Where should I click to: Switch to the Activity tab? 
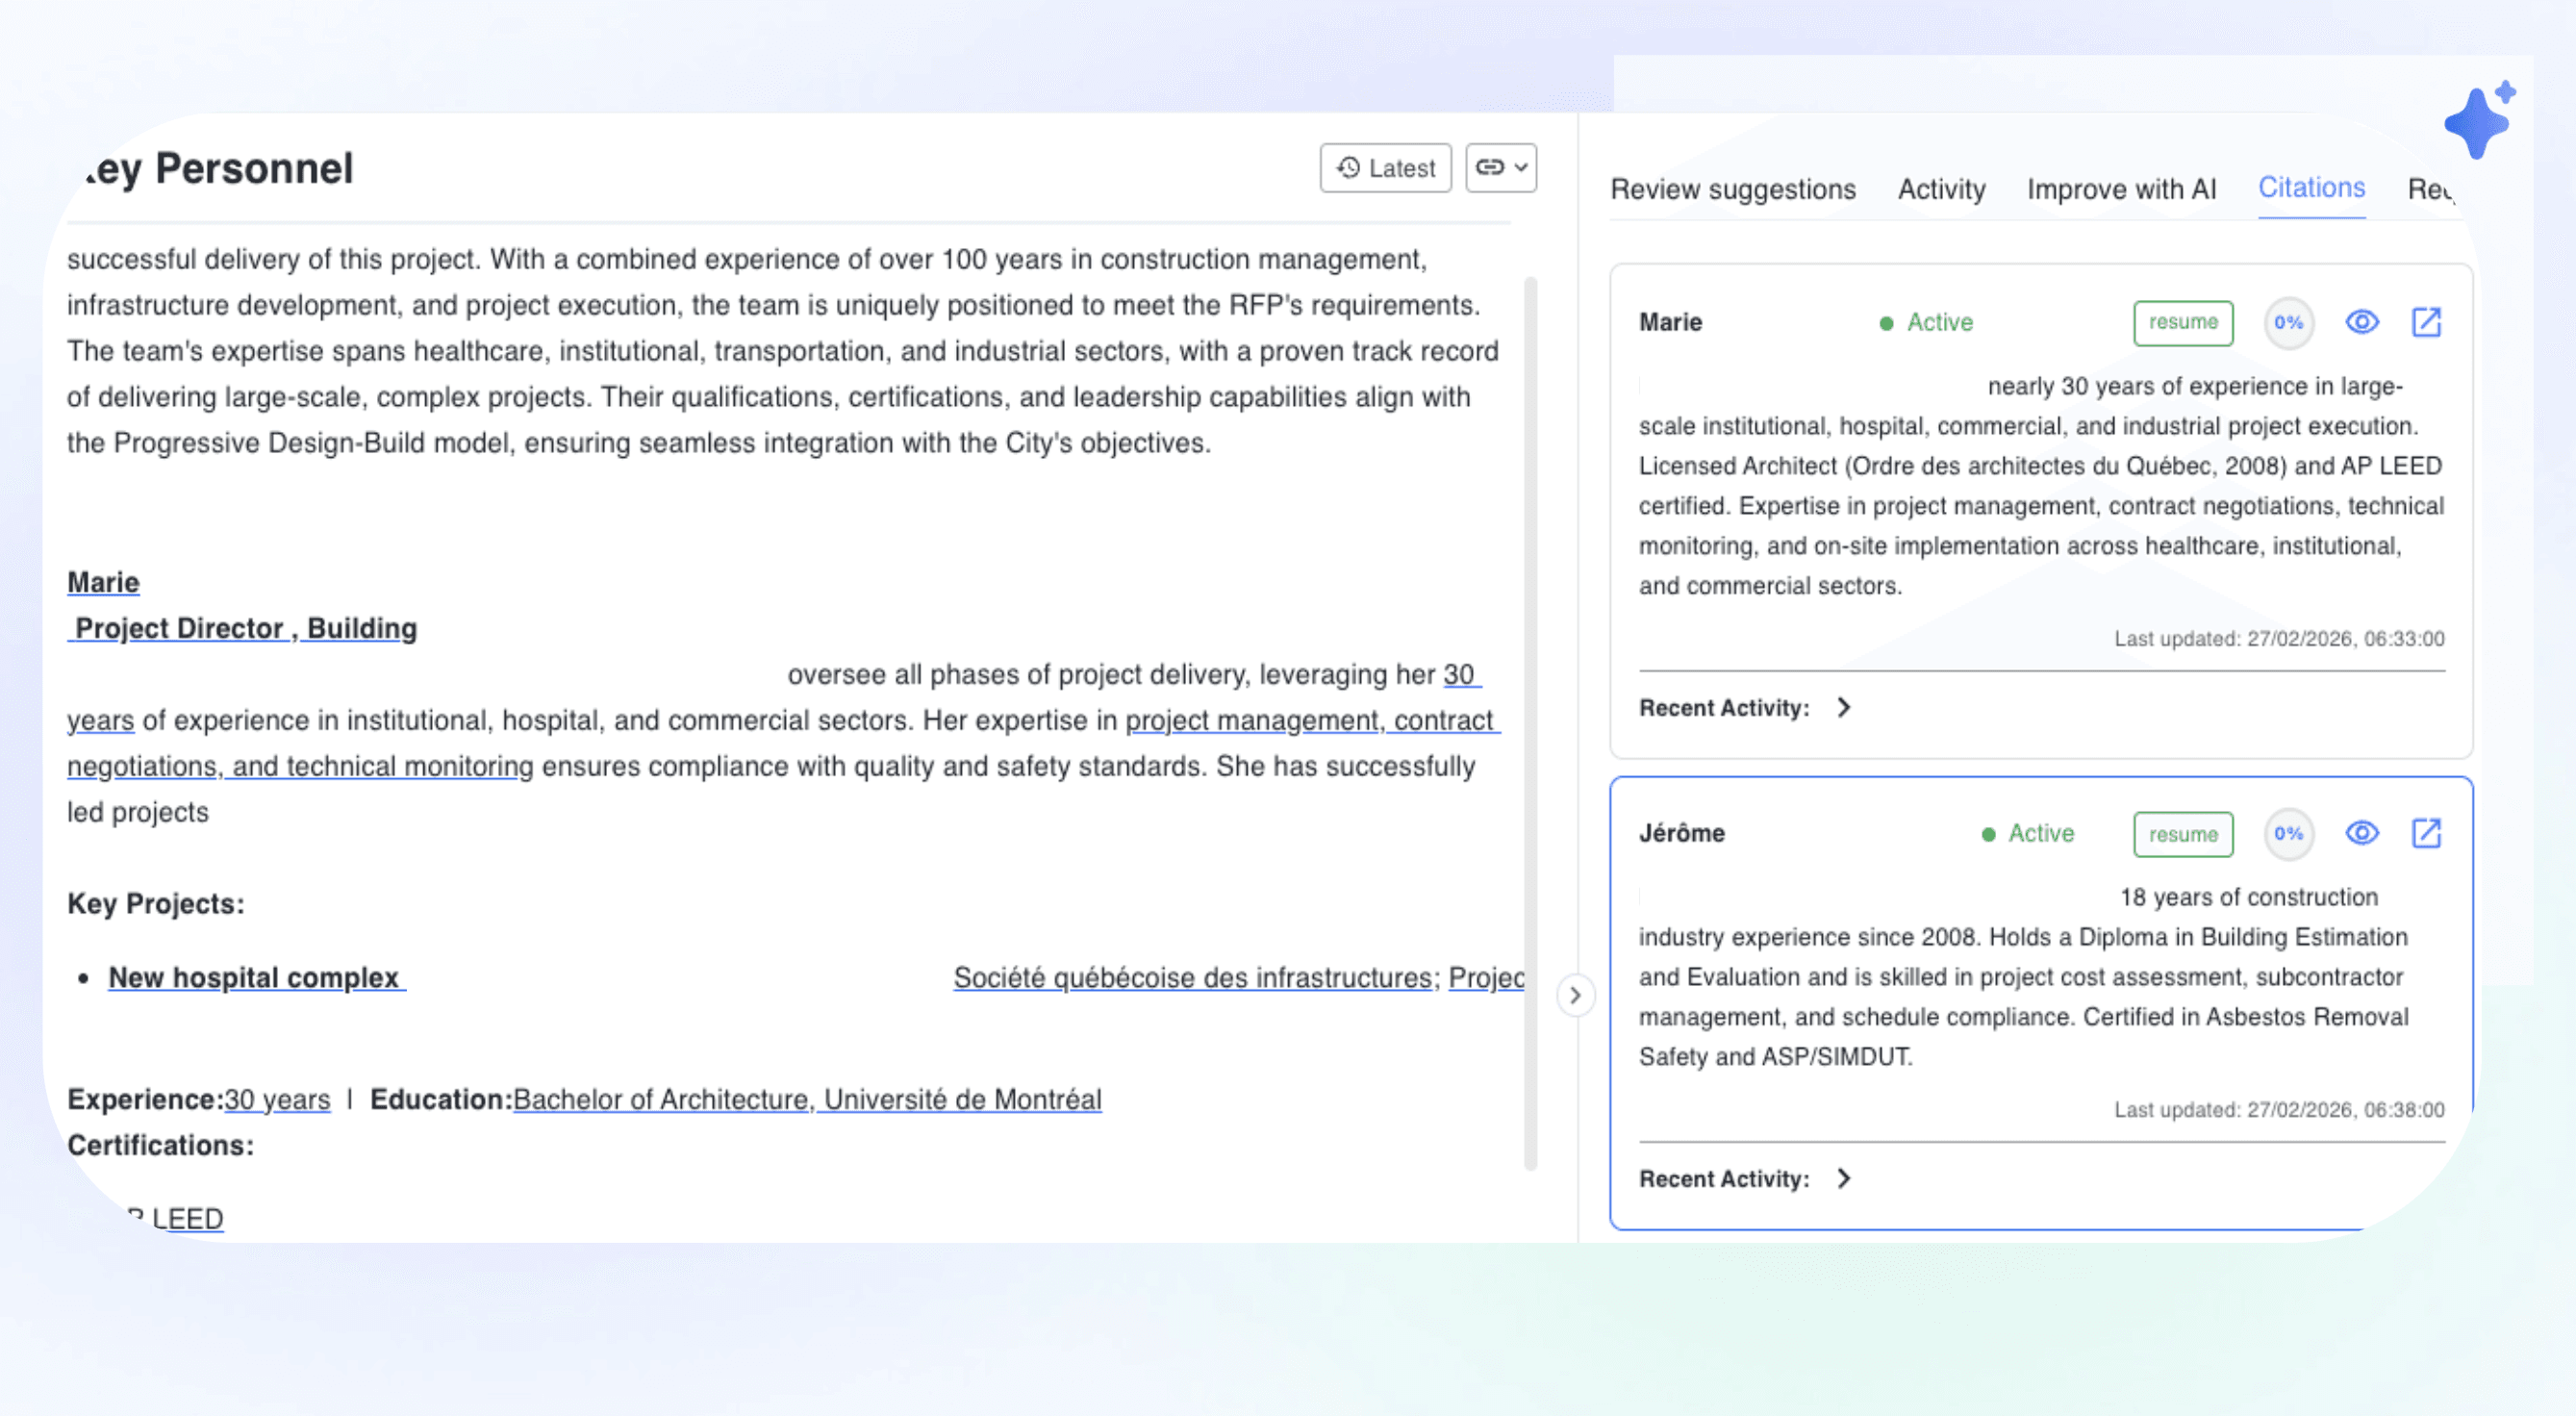point(1941,189)
